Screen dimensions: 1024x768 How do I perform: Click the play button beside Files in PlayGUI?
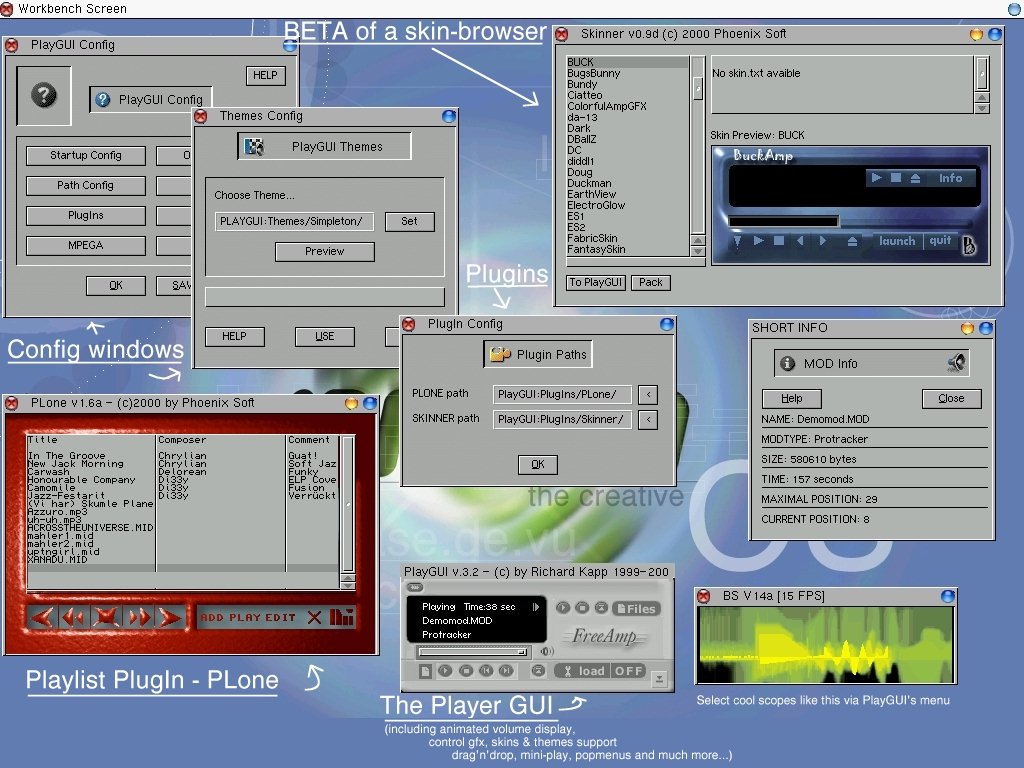(564, 607)
